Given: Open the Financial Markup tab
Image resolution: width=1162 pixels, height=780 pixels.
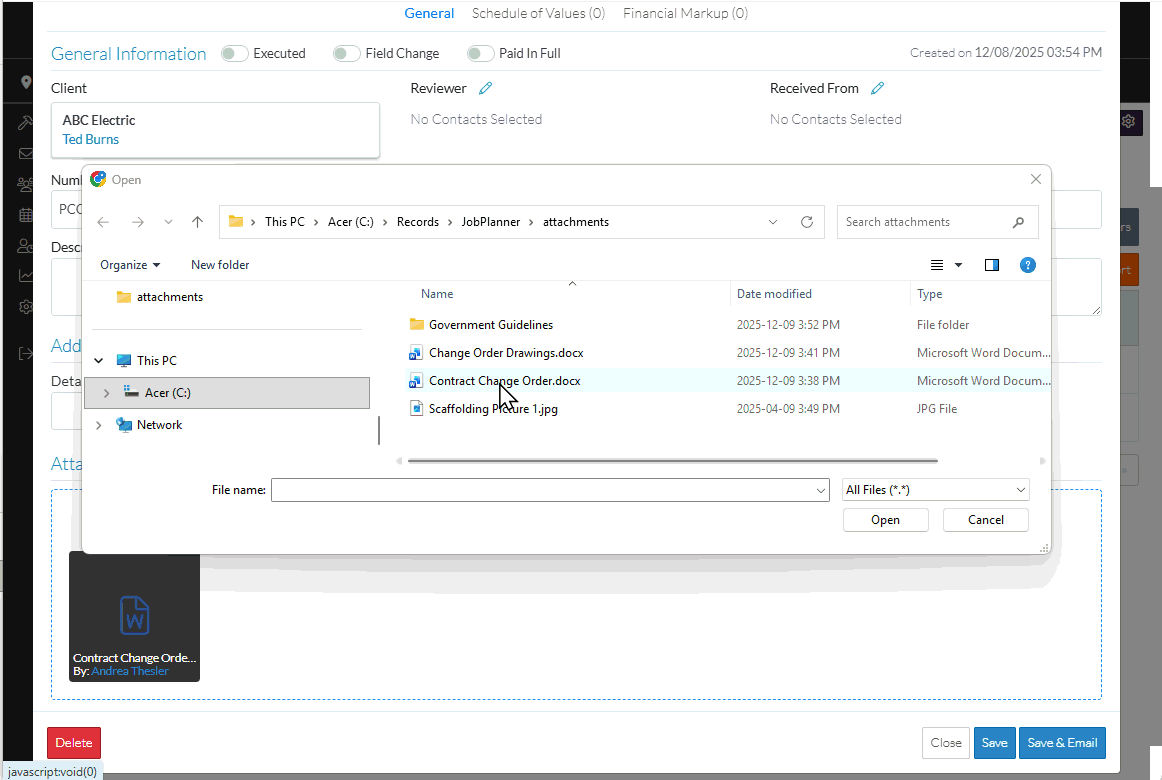Looking at the screenshot, I should tap(685, 13).
